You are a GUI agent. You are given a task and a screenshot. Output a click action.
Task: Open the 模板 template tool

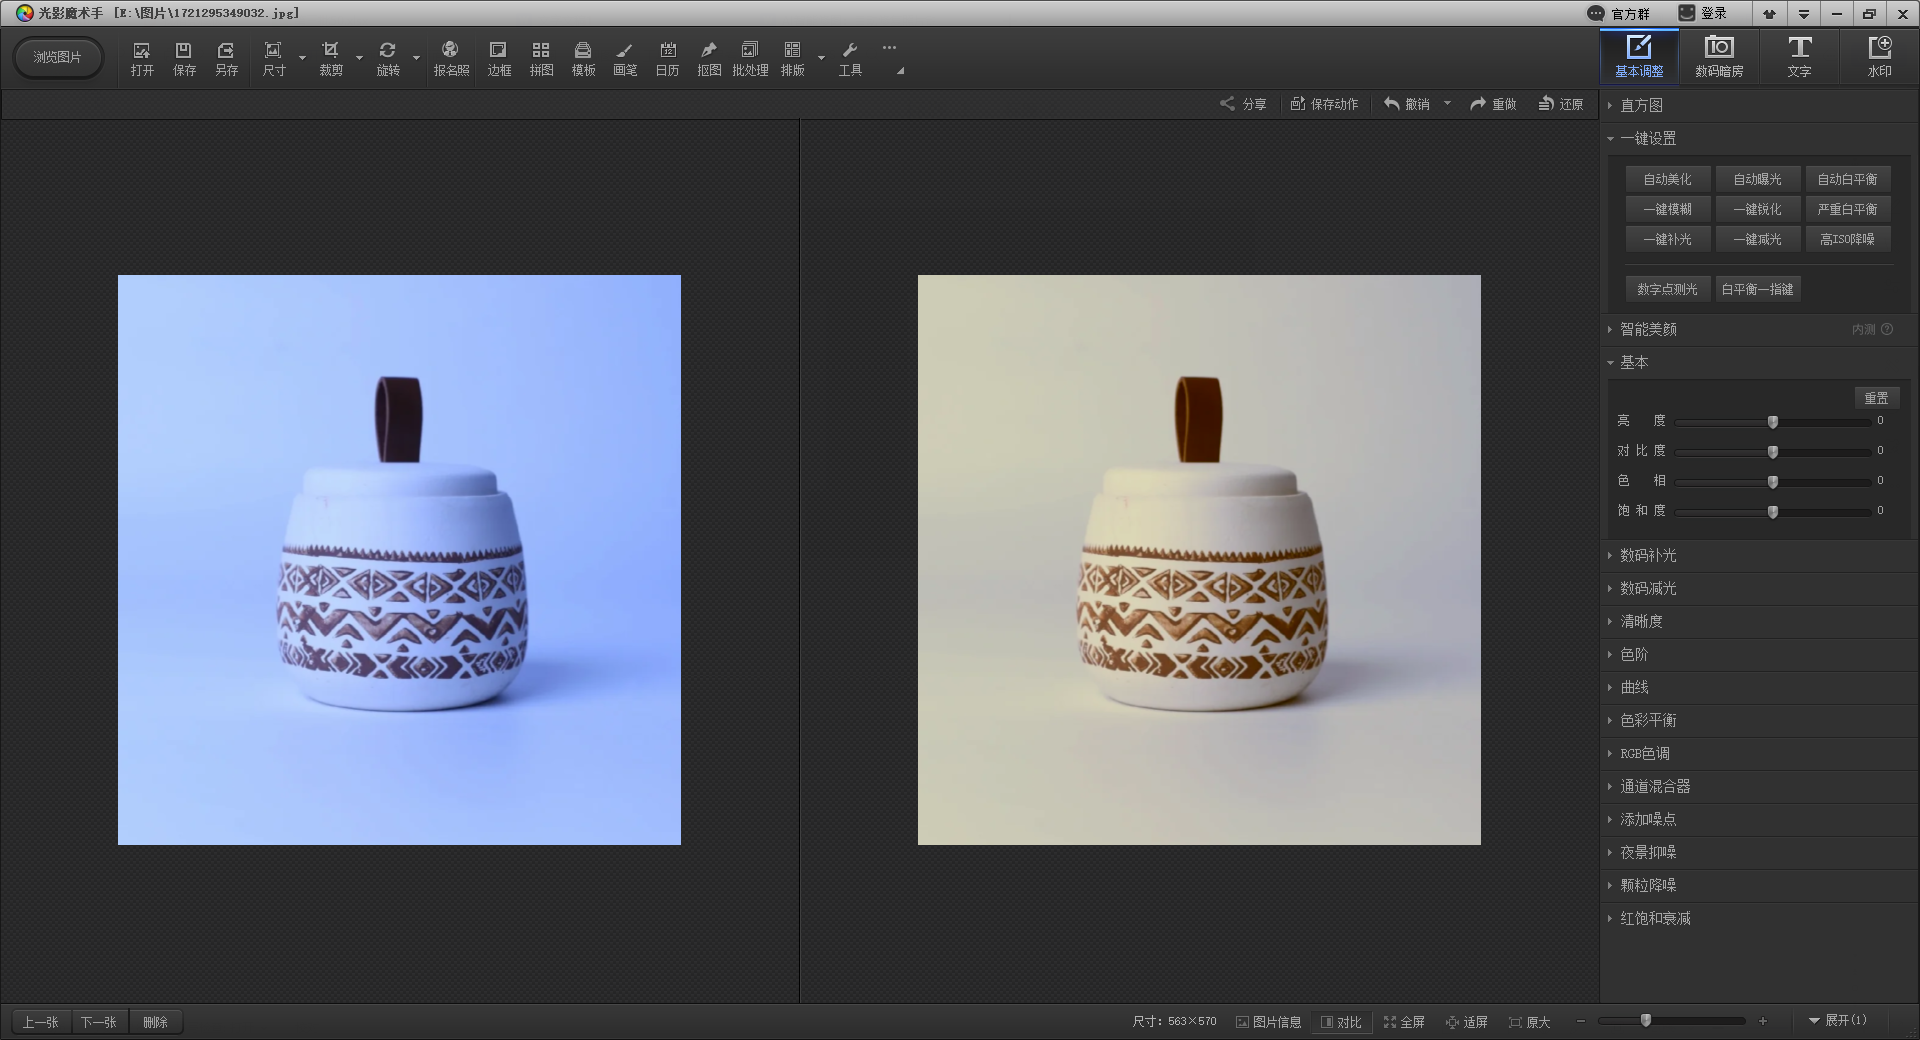[x=583, y=59]
